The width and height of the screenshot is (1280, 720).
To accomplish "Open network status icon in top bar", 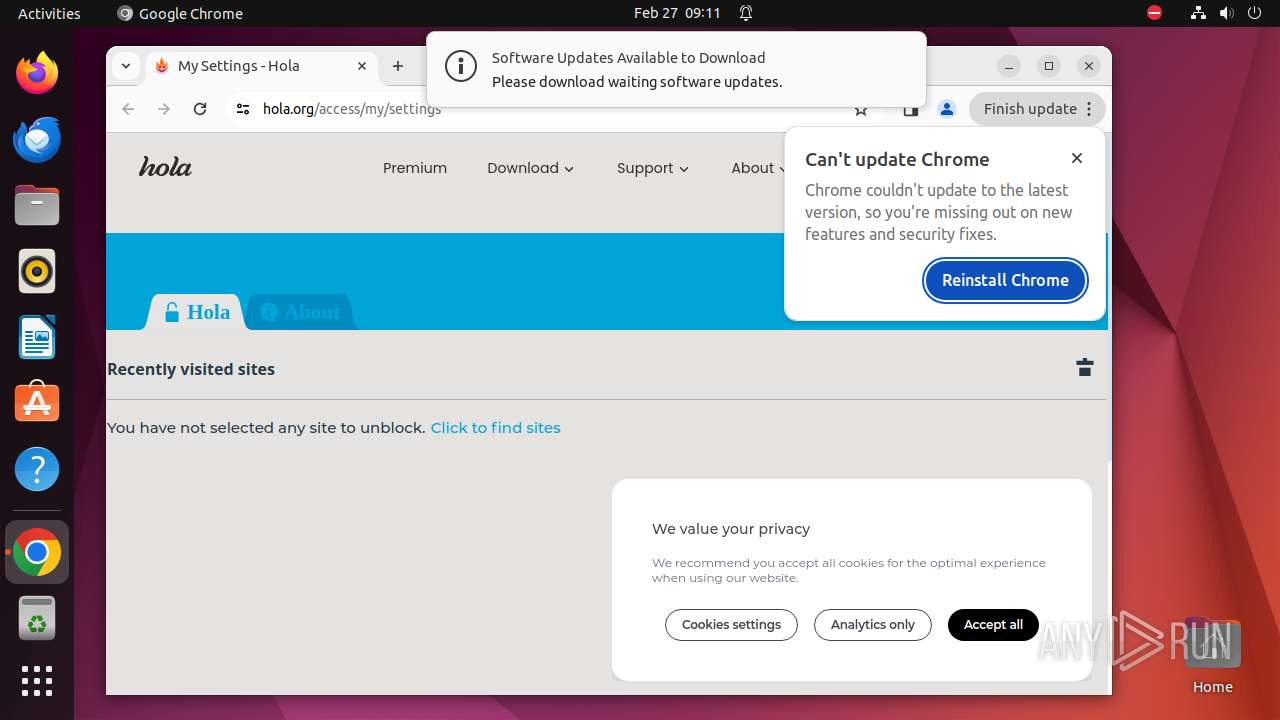I will pos(1198,13).
